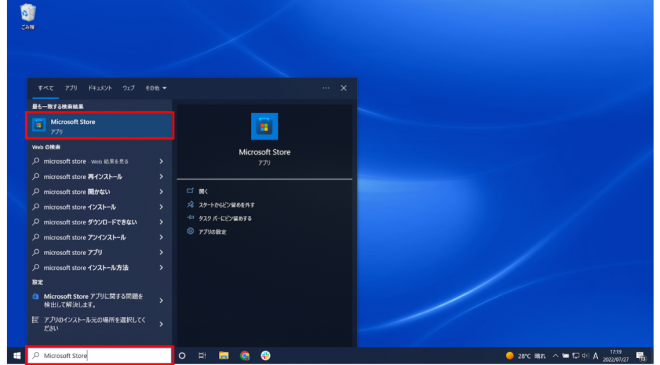Launch Slack from the taskbar

[265, 356]
